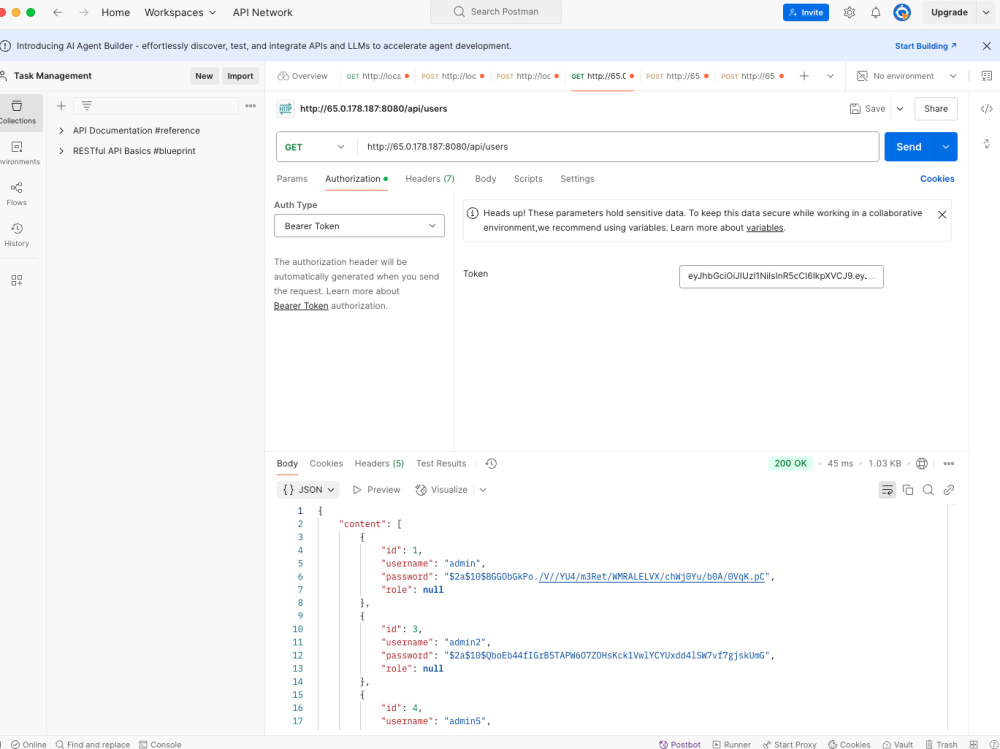The height and width of the screenshot is (749, 1000).
Task: Go back with the left arrow
Action: coord(57,12)
